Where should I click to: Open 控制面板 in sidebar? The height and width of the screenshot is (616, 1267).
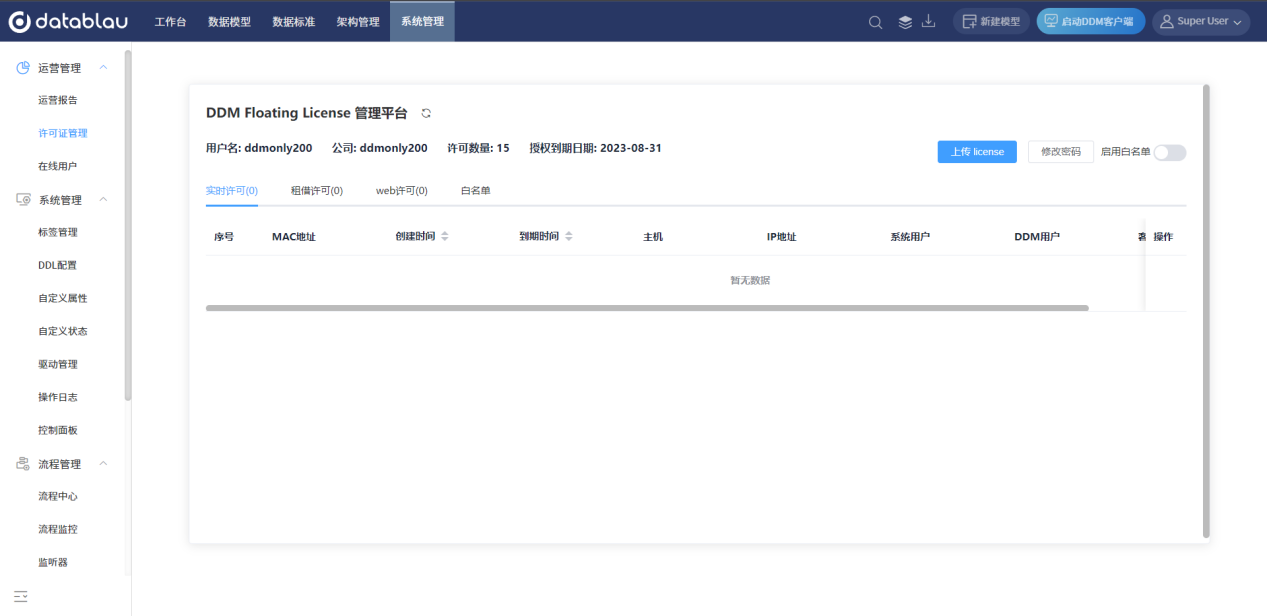pos(58,430)
